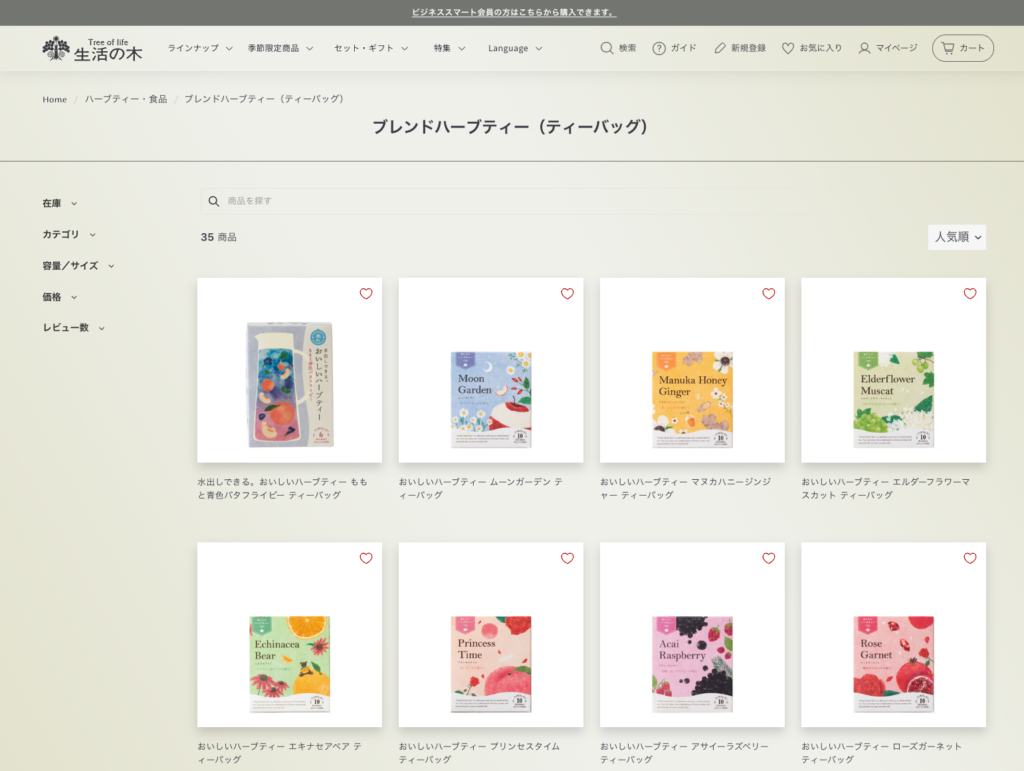This screenshot has width=1024, height=771.
Task: Click the 35 商品 count text
Action: tap(218, 237)
